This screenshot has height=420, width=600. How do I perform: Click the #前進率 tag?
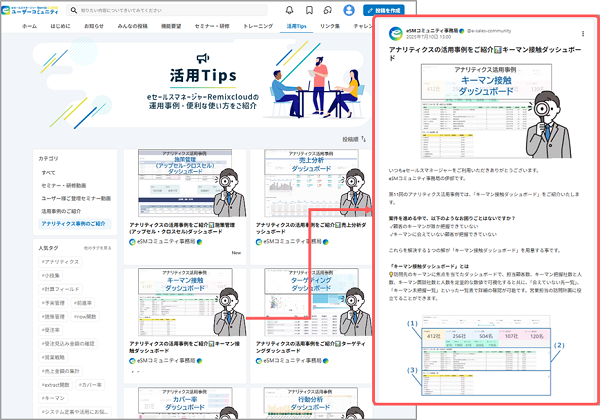[x=83, y=303]
